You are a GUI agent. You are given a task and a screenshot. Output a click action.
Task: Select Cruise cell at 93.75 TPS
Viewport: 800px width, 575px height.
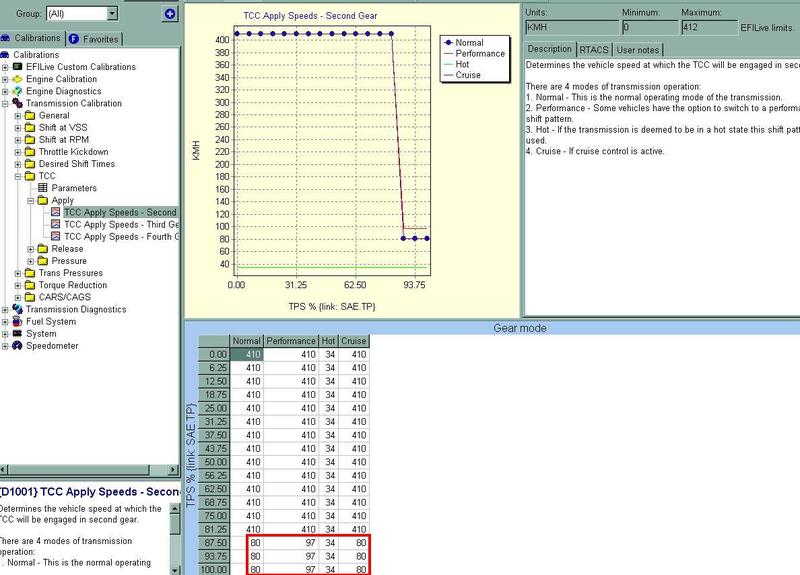(354, 556)
